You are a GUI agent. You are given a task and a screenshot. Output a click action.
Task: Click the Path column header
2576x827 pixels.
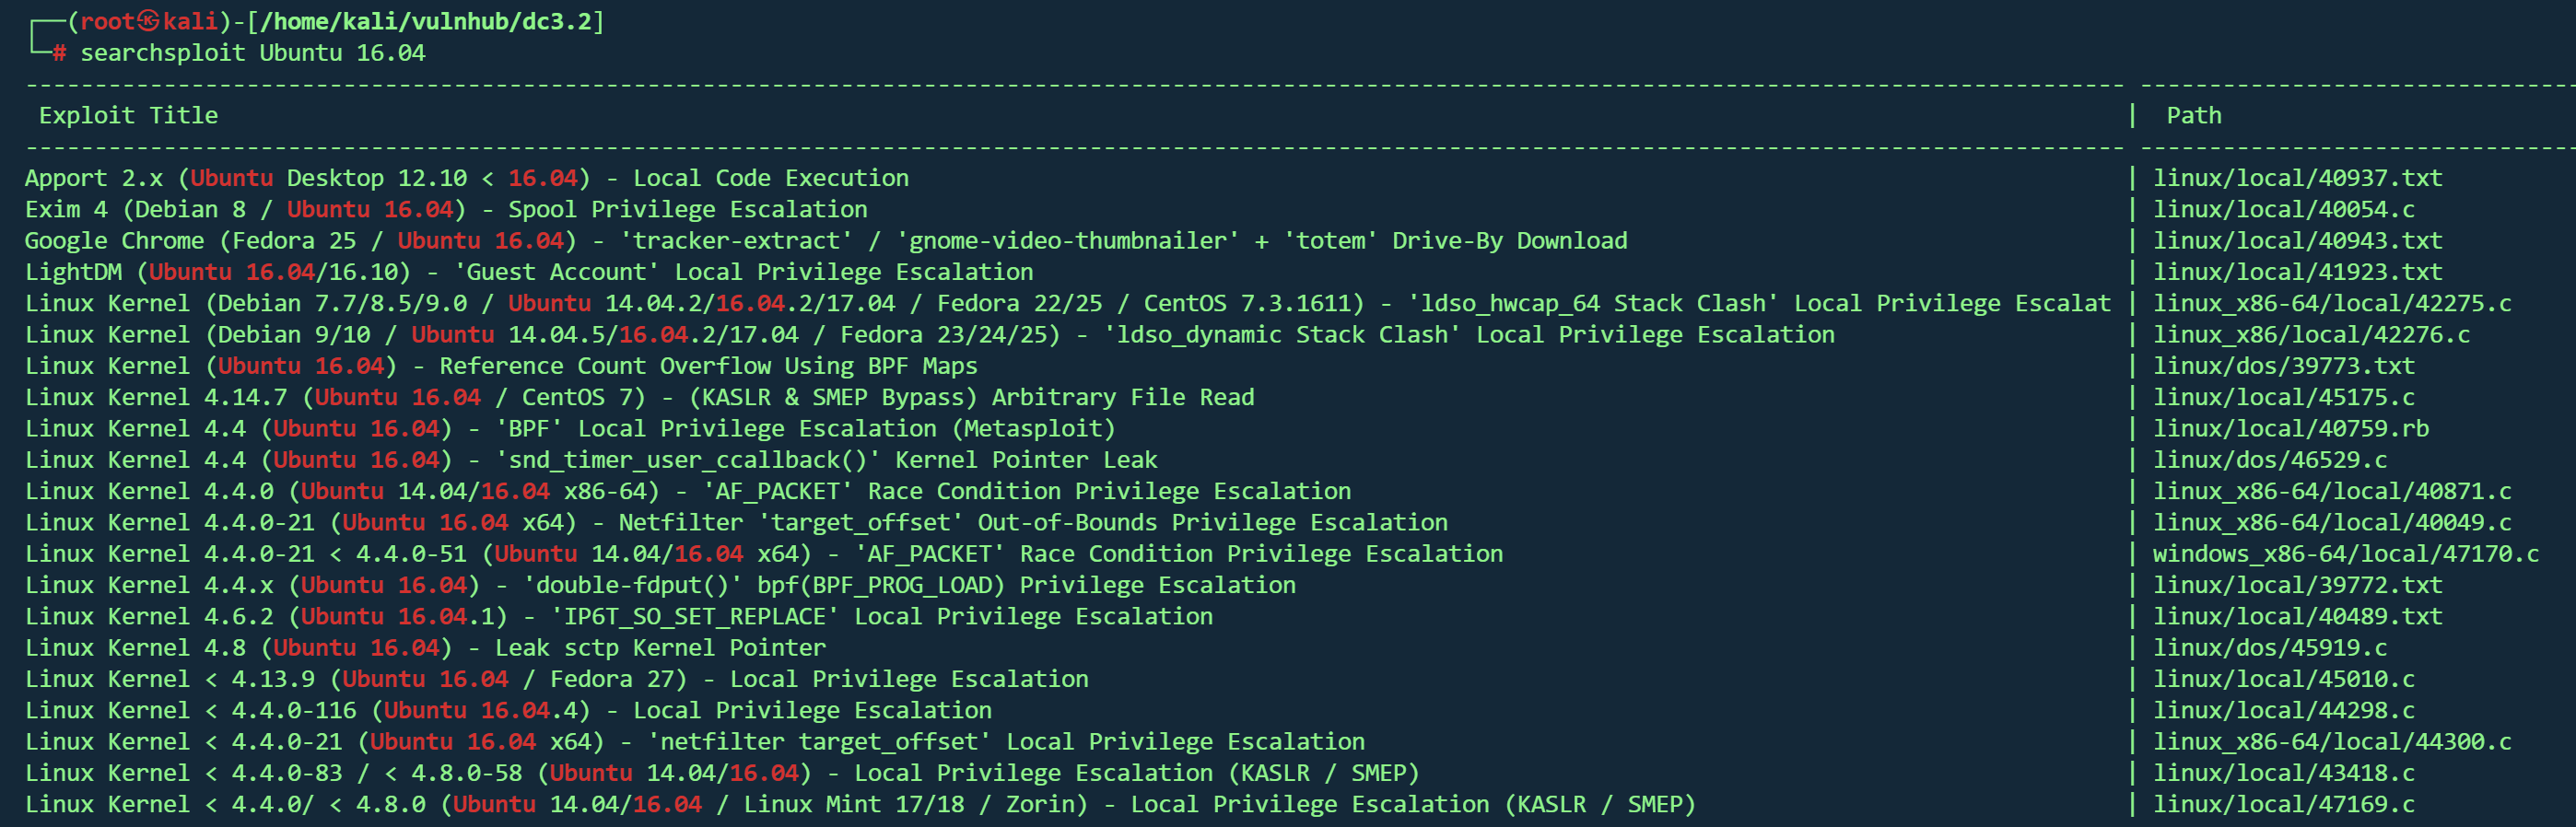(2193, 116)
